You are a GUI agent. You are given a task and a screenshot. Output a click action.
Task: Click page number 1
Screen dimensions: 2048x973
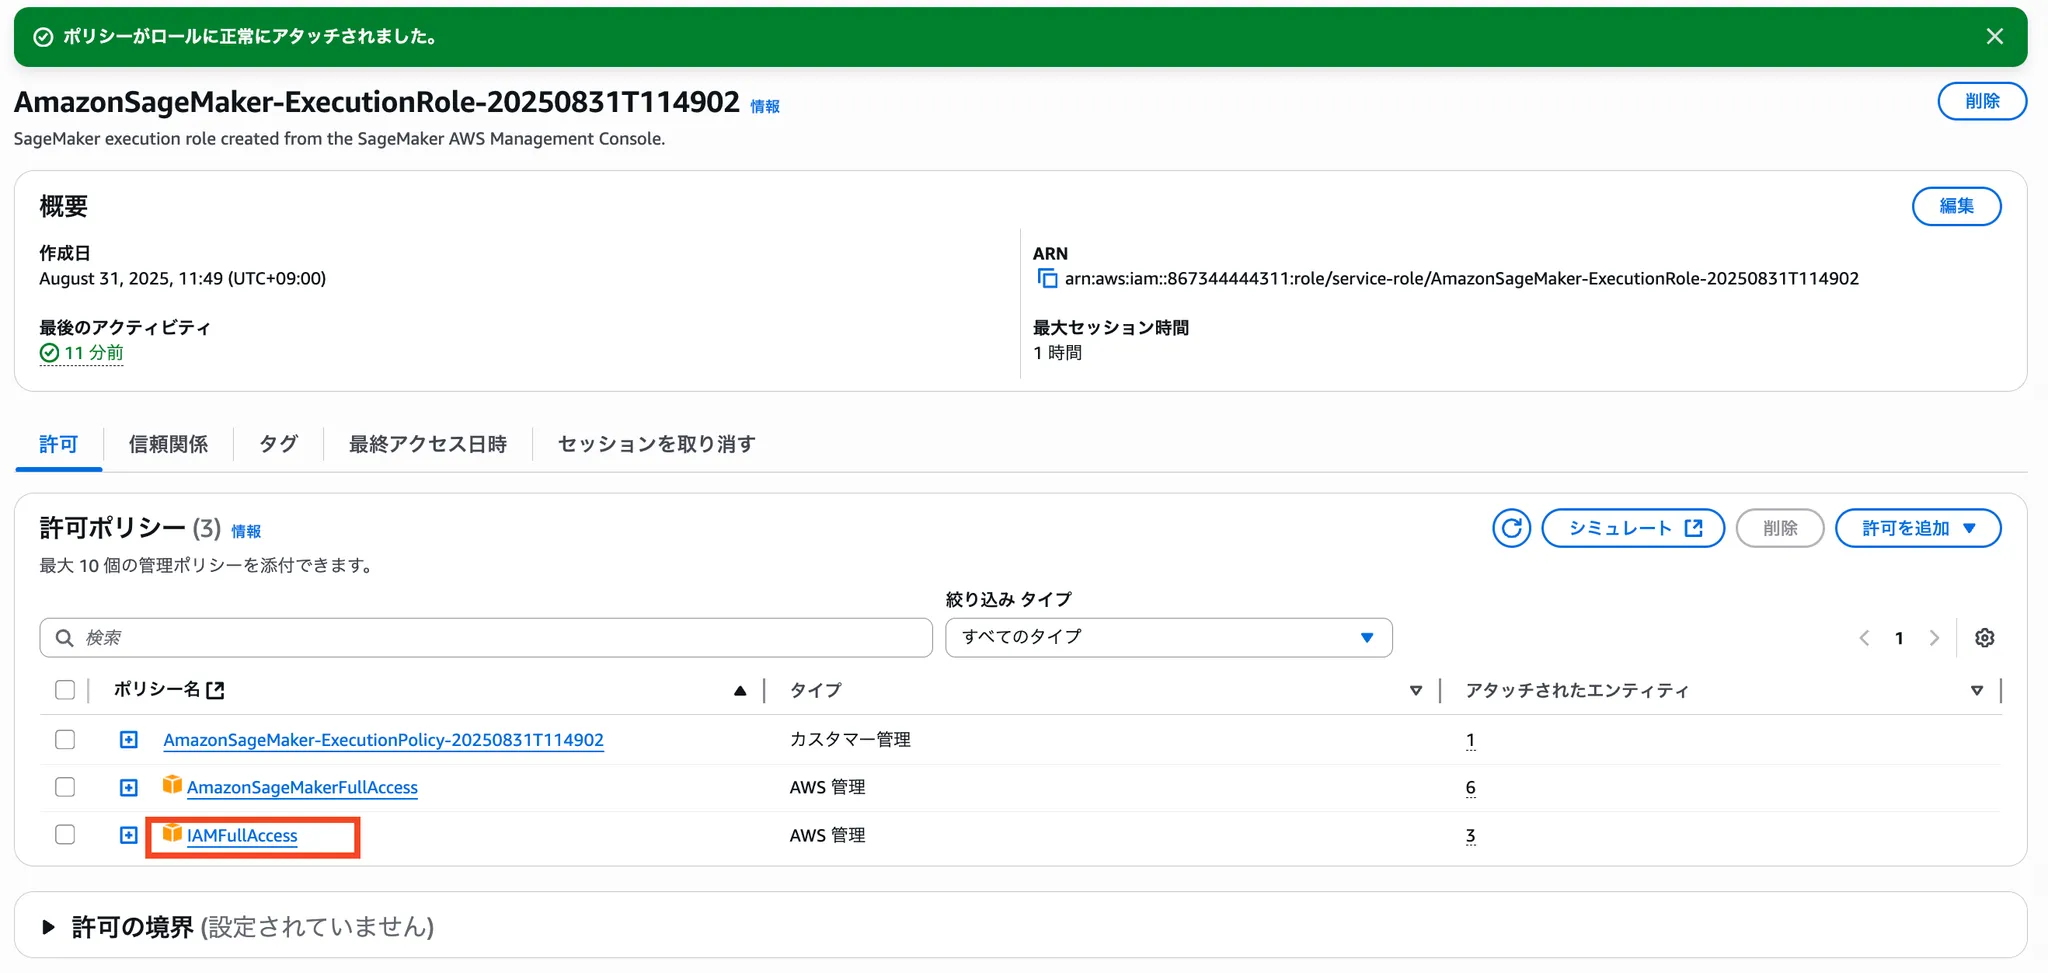[1899, 638]
